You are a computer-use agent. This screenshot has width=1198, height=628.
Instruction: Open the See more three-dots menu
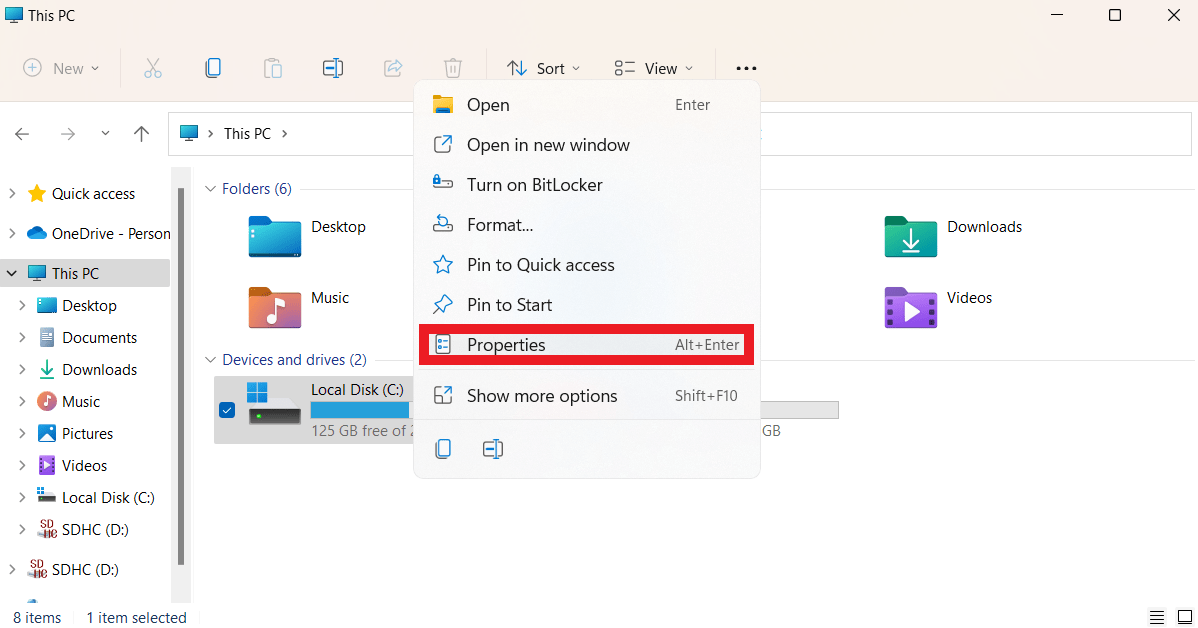tap(746, 68)
